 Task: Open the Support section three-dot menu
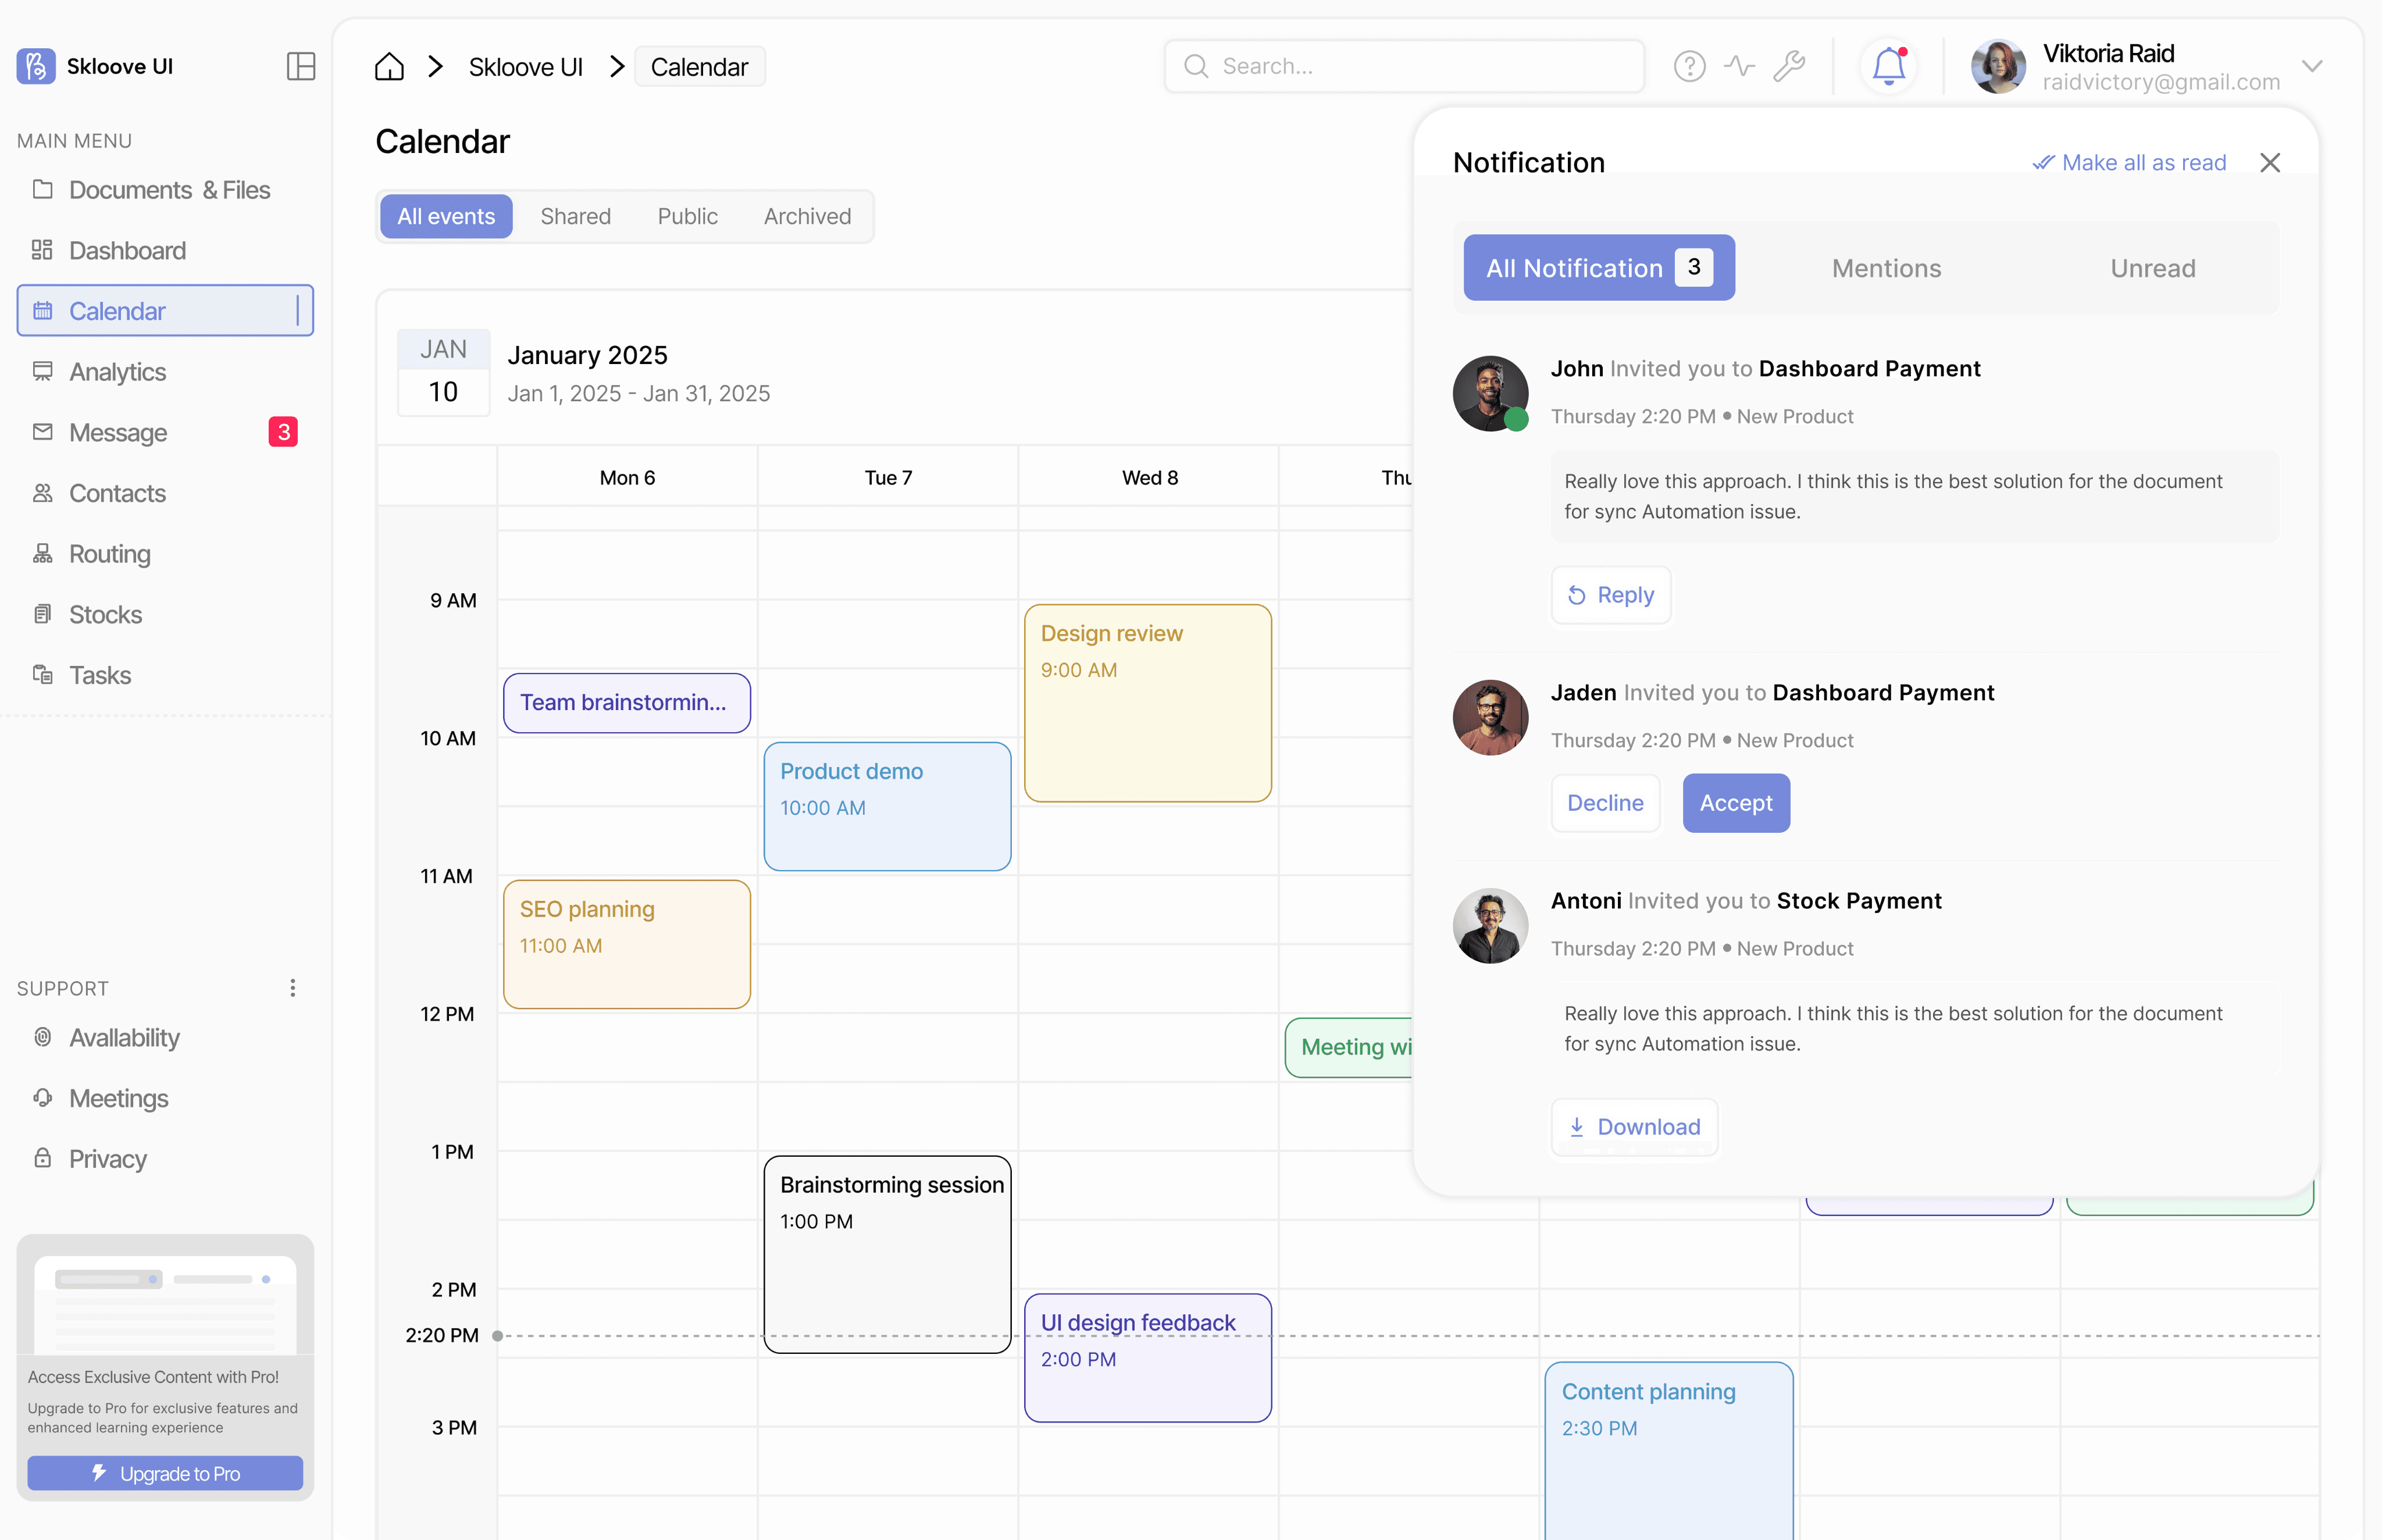tap(292, 988)
